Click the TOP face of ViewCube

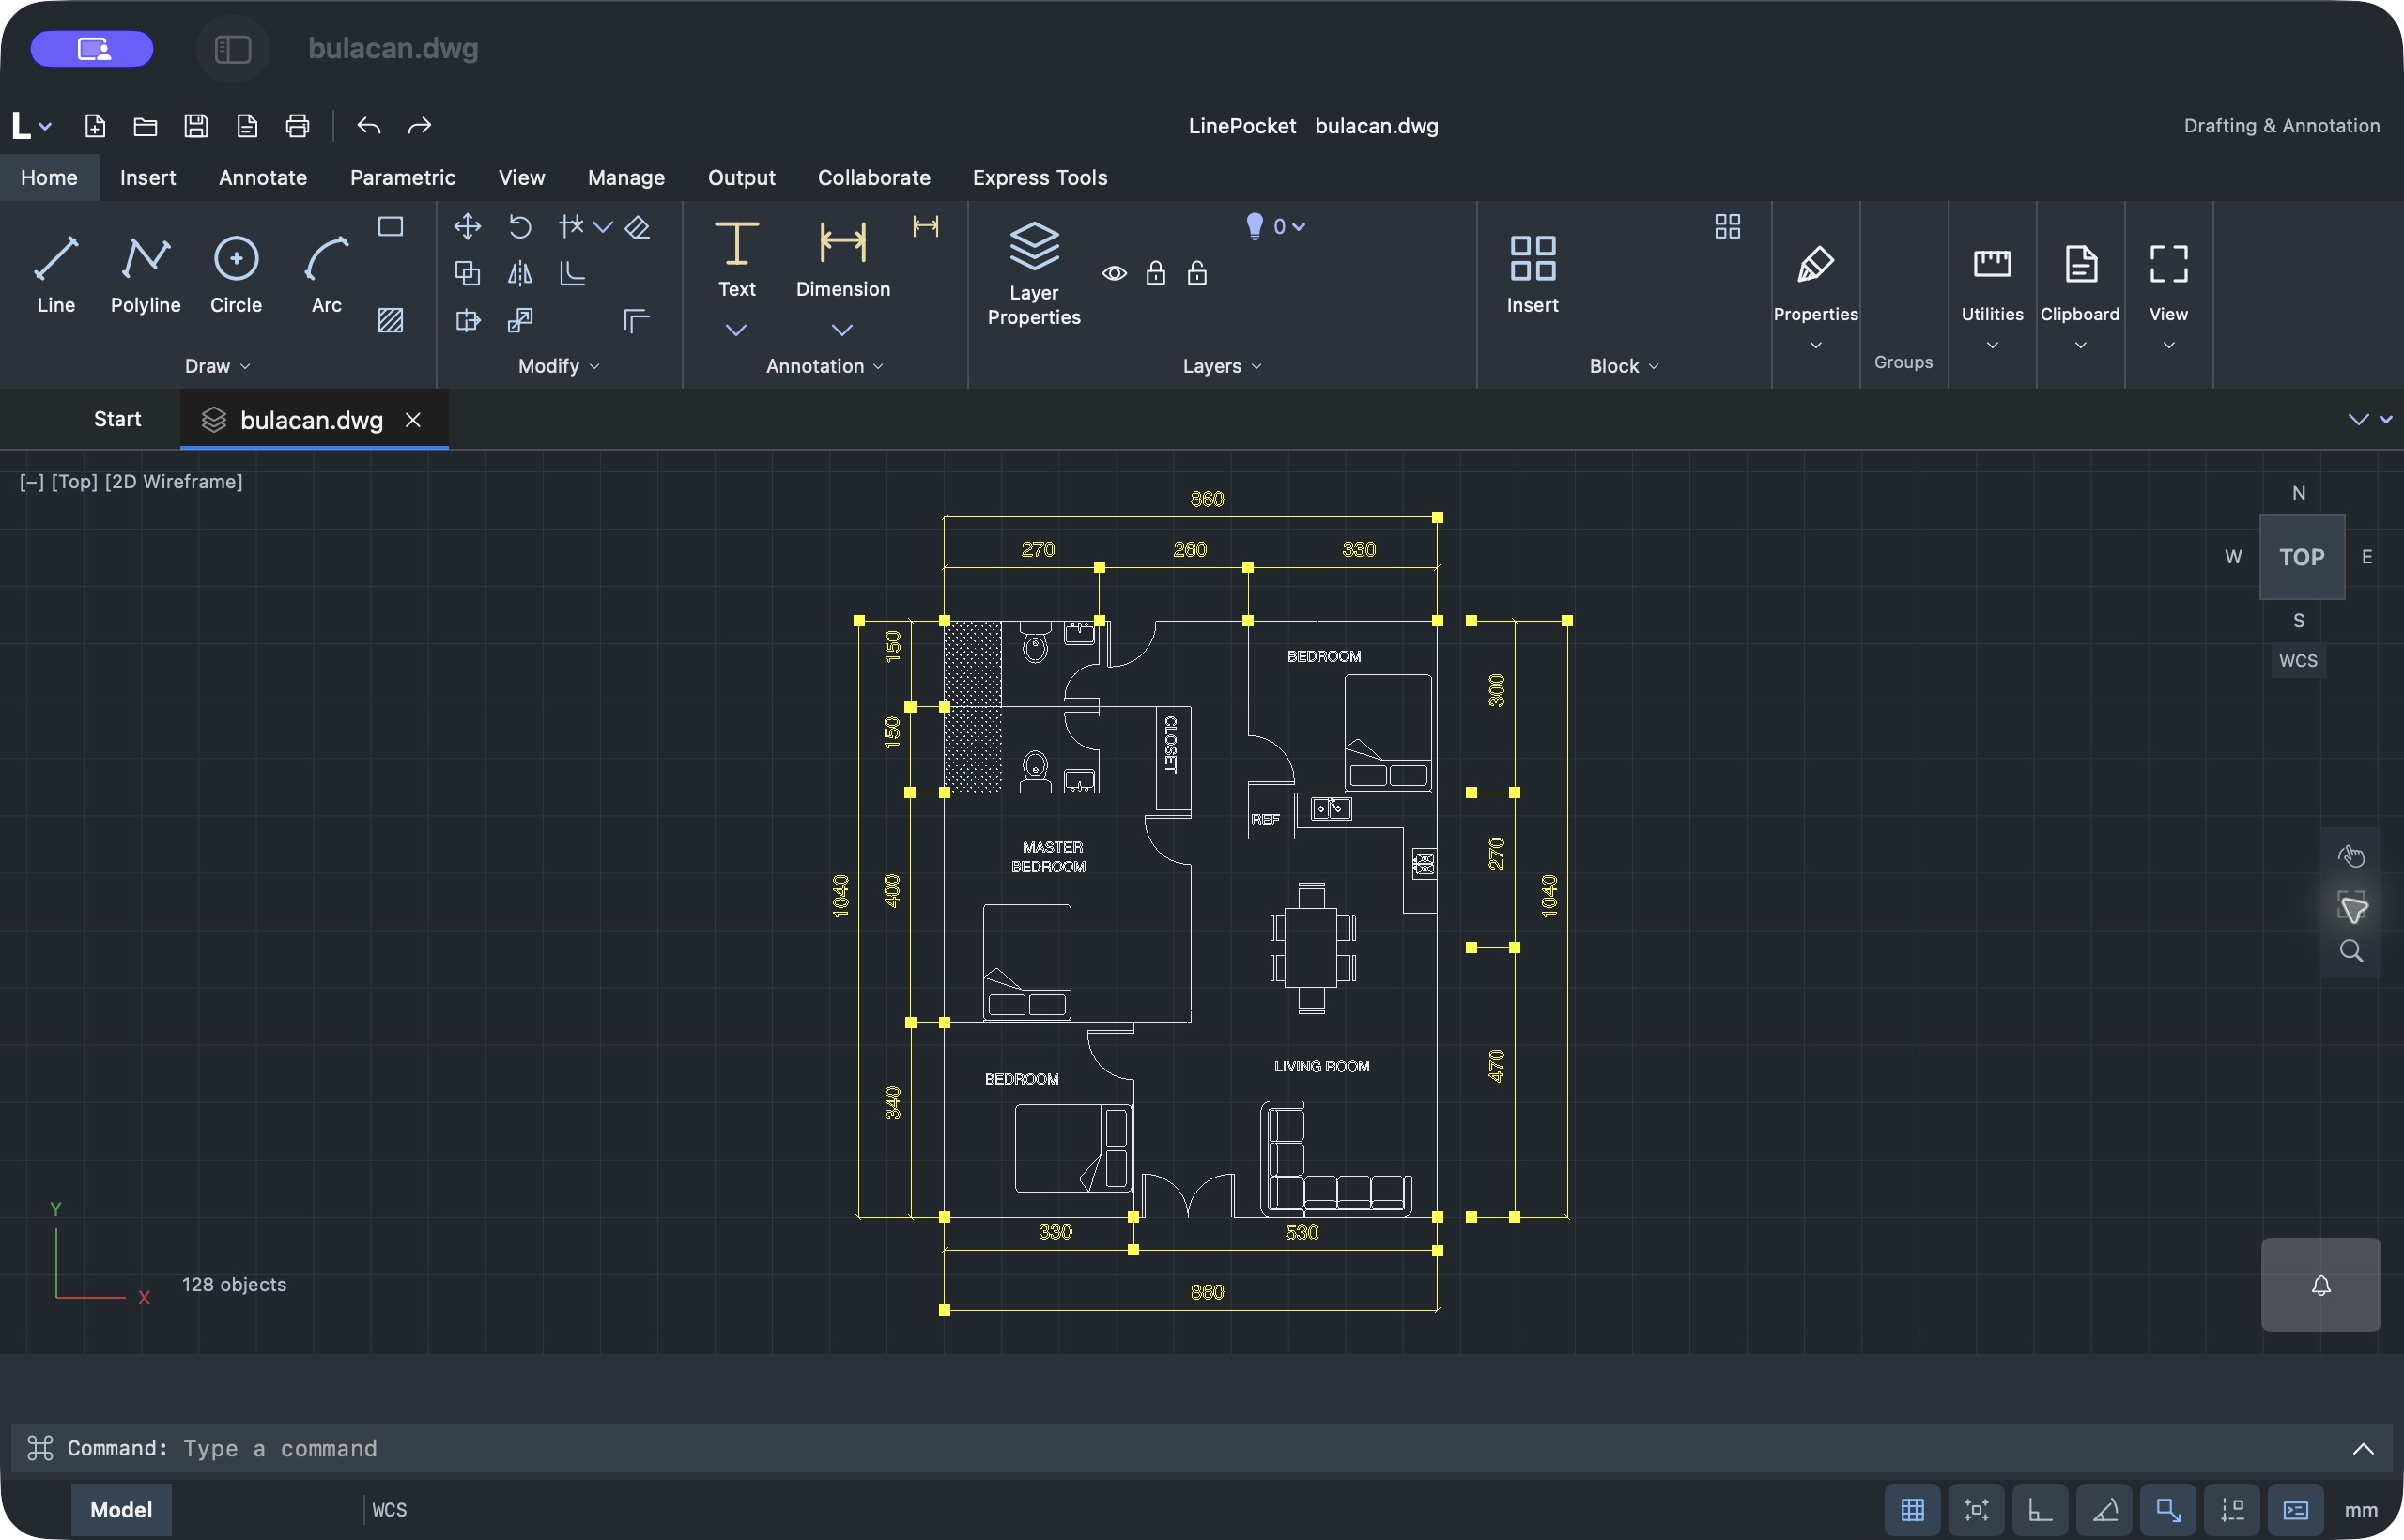(2301, 557)
